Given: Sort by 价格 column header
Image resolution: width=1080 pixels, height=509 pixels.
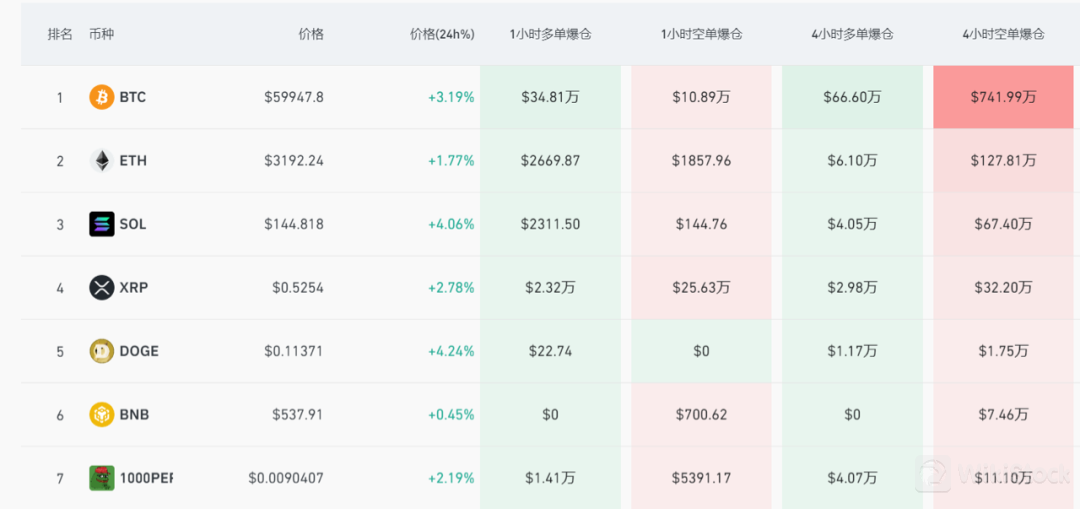Looking at the screenshot, I should pos(311,34).
